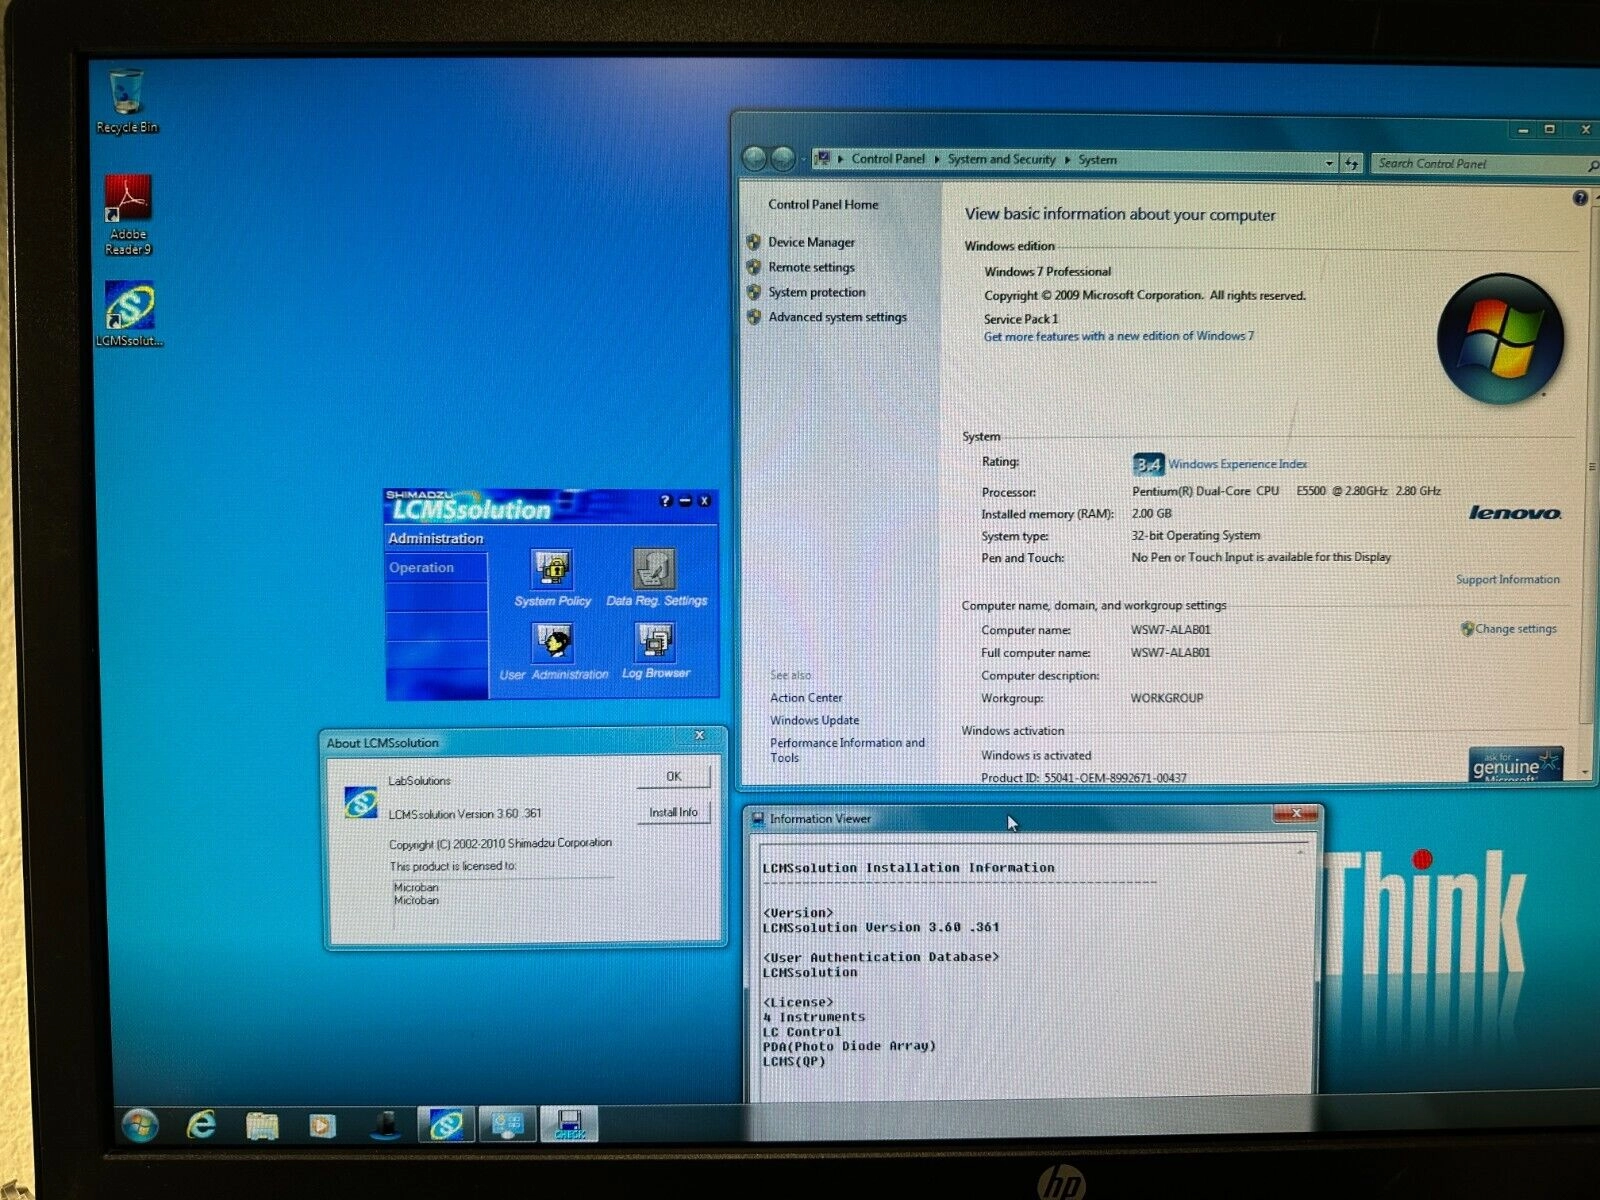Viewport: 1600px width, 1200px height.
Task: Open System protection link
Action: (817, 292)
